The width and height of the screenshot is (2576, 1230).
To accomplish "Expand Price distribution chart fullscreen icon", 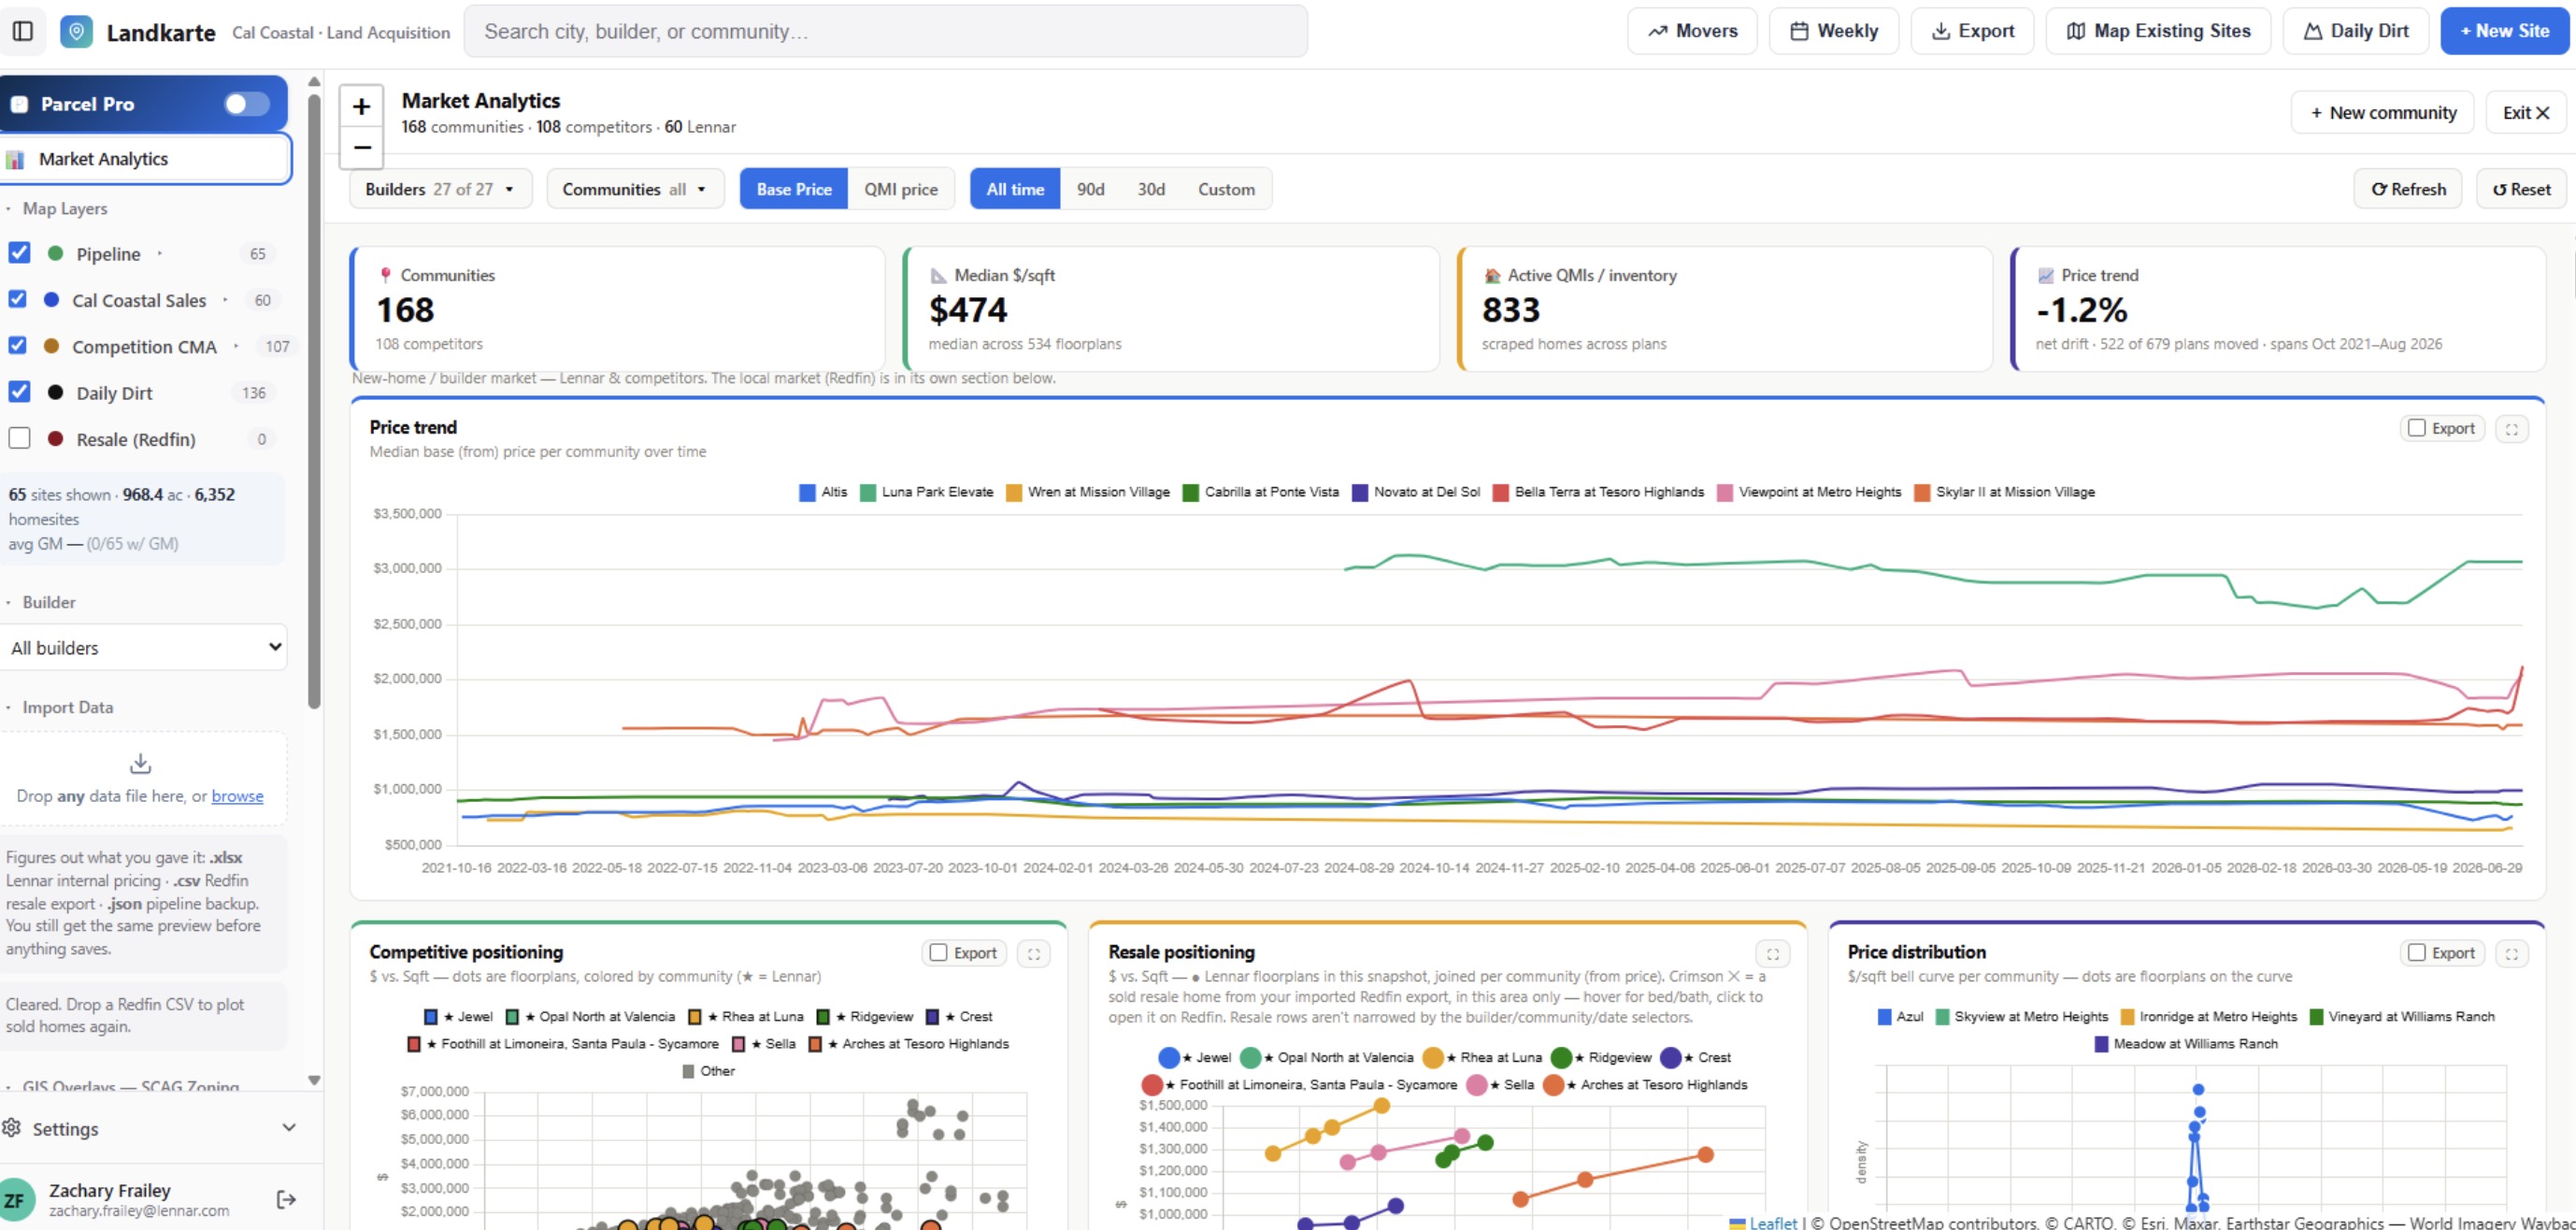I will [2512, 954].
